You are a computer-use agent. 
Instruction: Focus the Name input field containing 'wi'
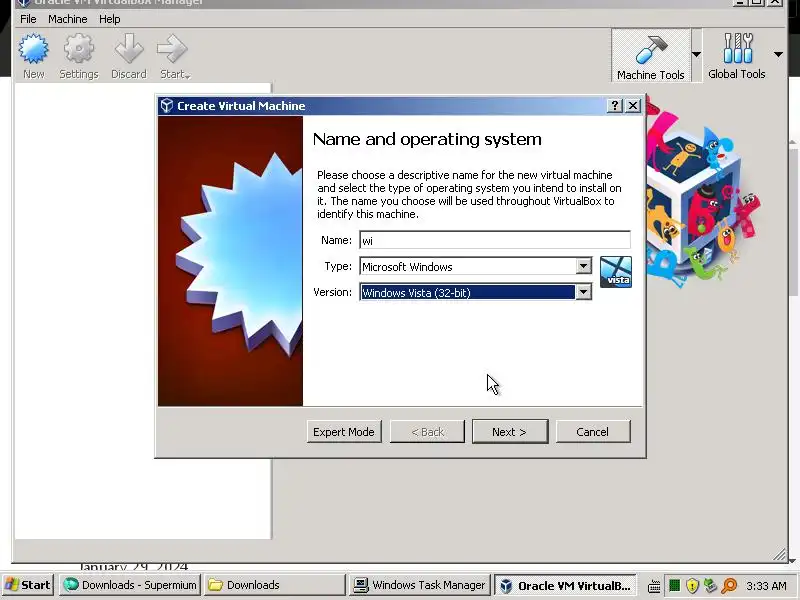pyautogui.click(x=494, y=240)
